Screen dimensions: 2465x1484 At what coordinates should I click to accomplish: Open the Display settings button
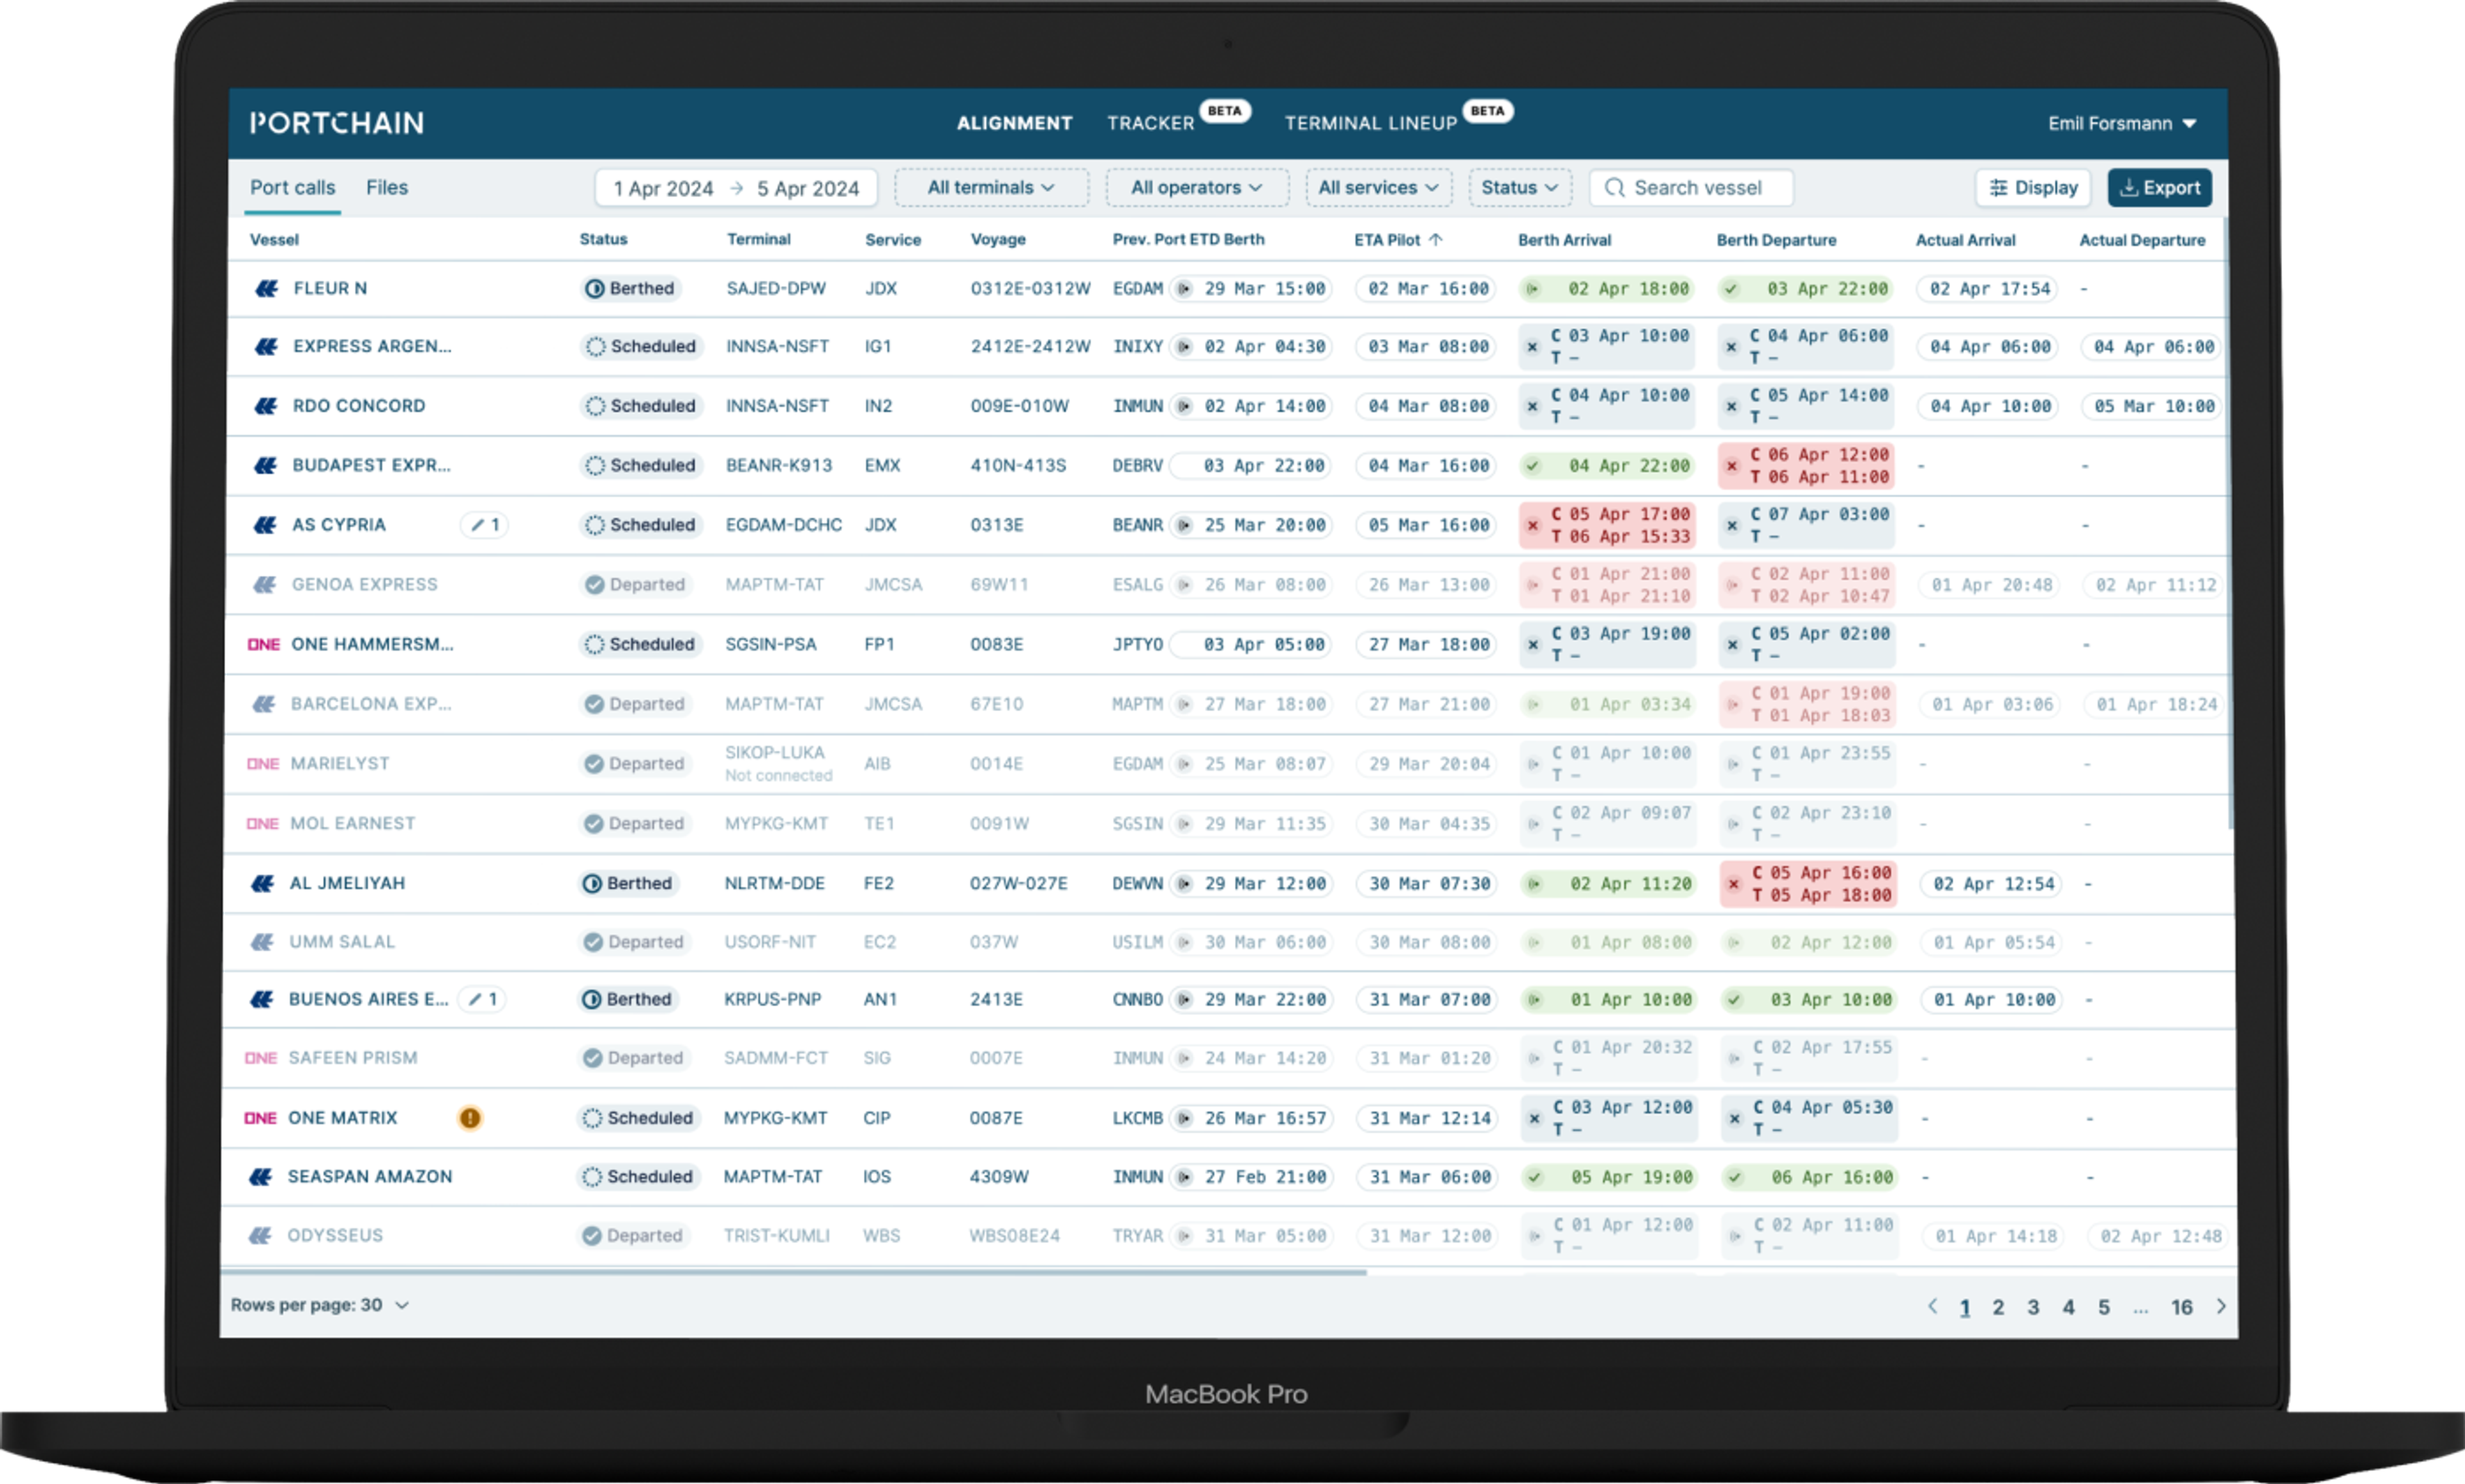click(2032, 188)
